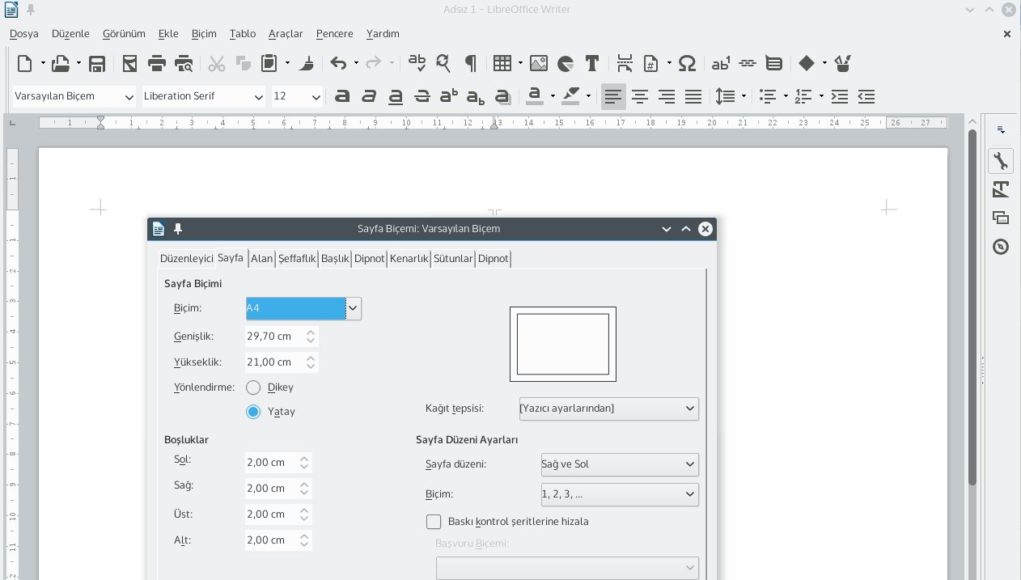Switch to the Sütunlar tab
This screenshot has width=1021, height=580.
click(x=453, y=258)
